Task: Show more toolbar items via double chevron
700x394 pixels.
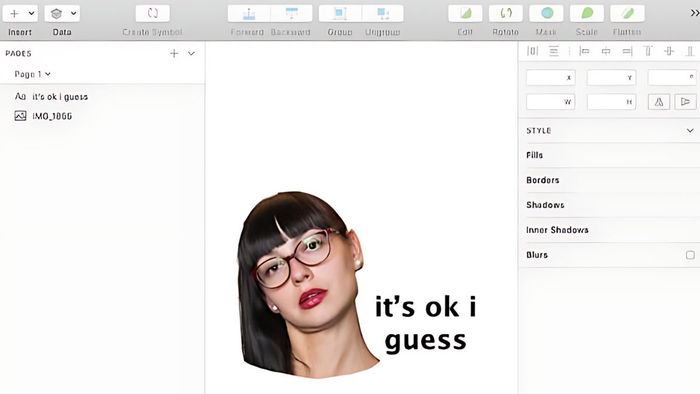Action: [694, 13]
